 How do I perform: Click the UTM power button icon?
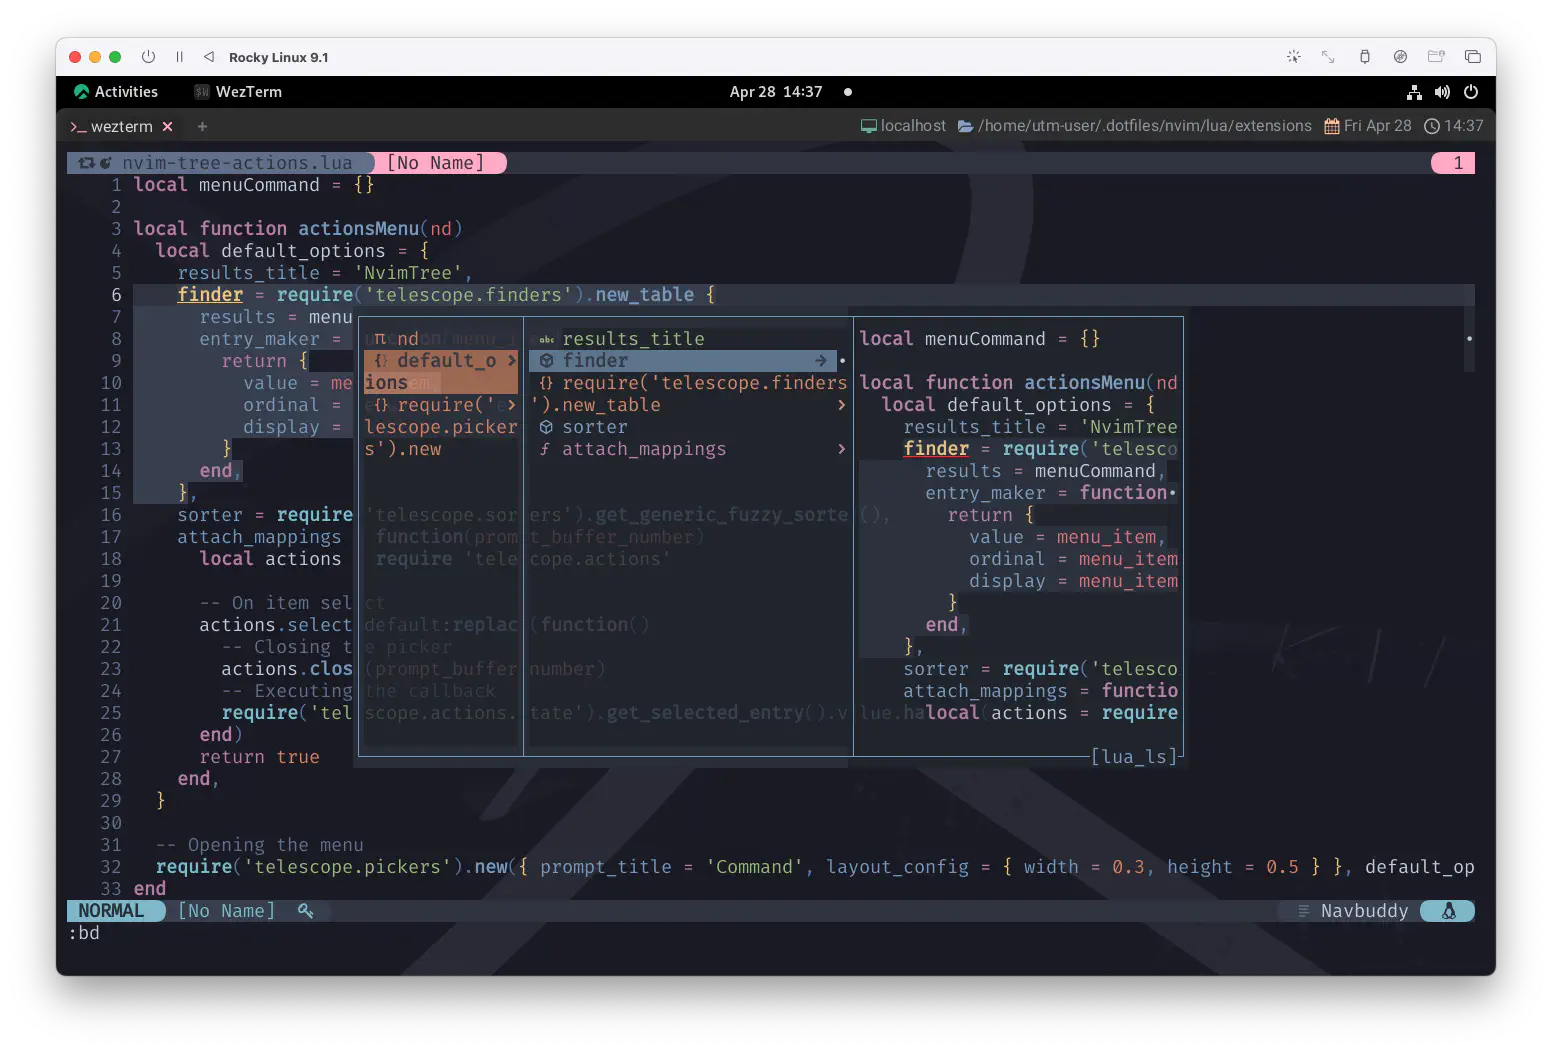149,57
